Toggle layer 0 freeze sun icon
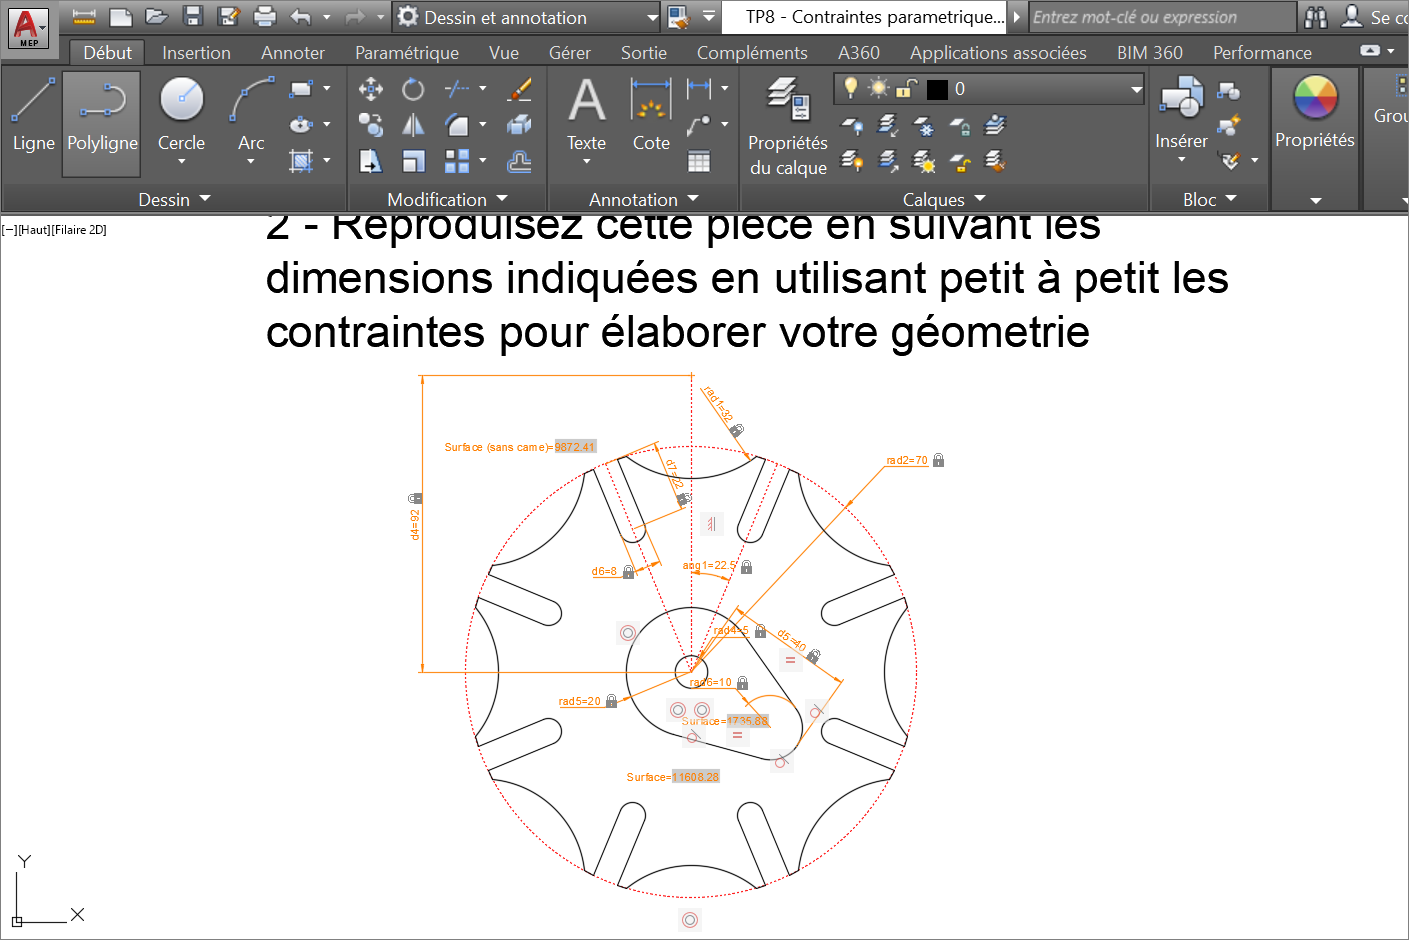Image resolution: width=1409 pixels, height=940 pixels. point(878,88)
